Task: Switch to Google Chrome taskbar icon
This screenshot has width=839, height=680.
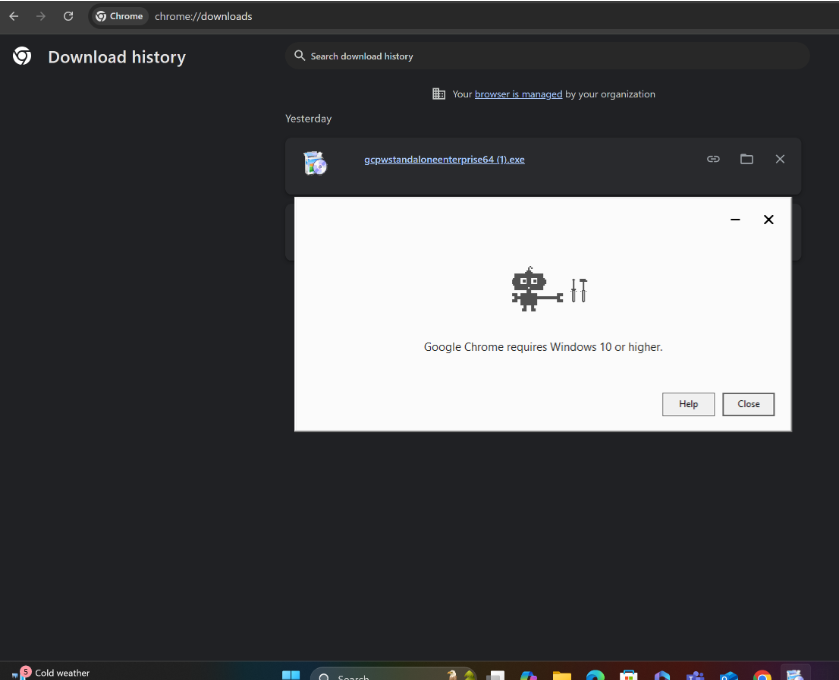Action: pos(762,675)
